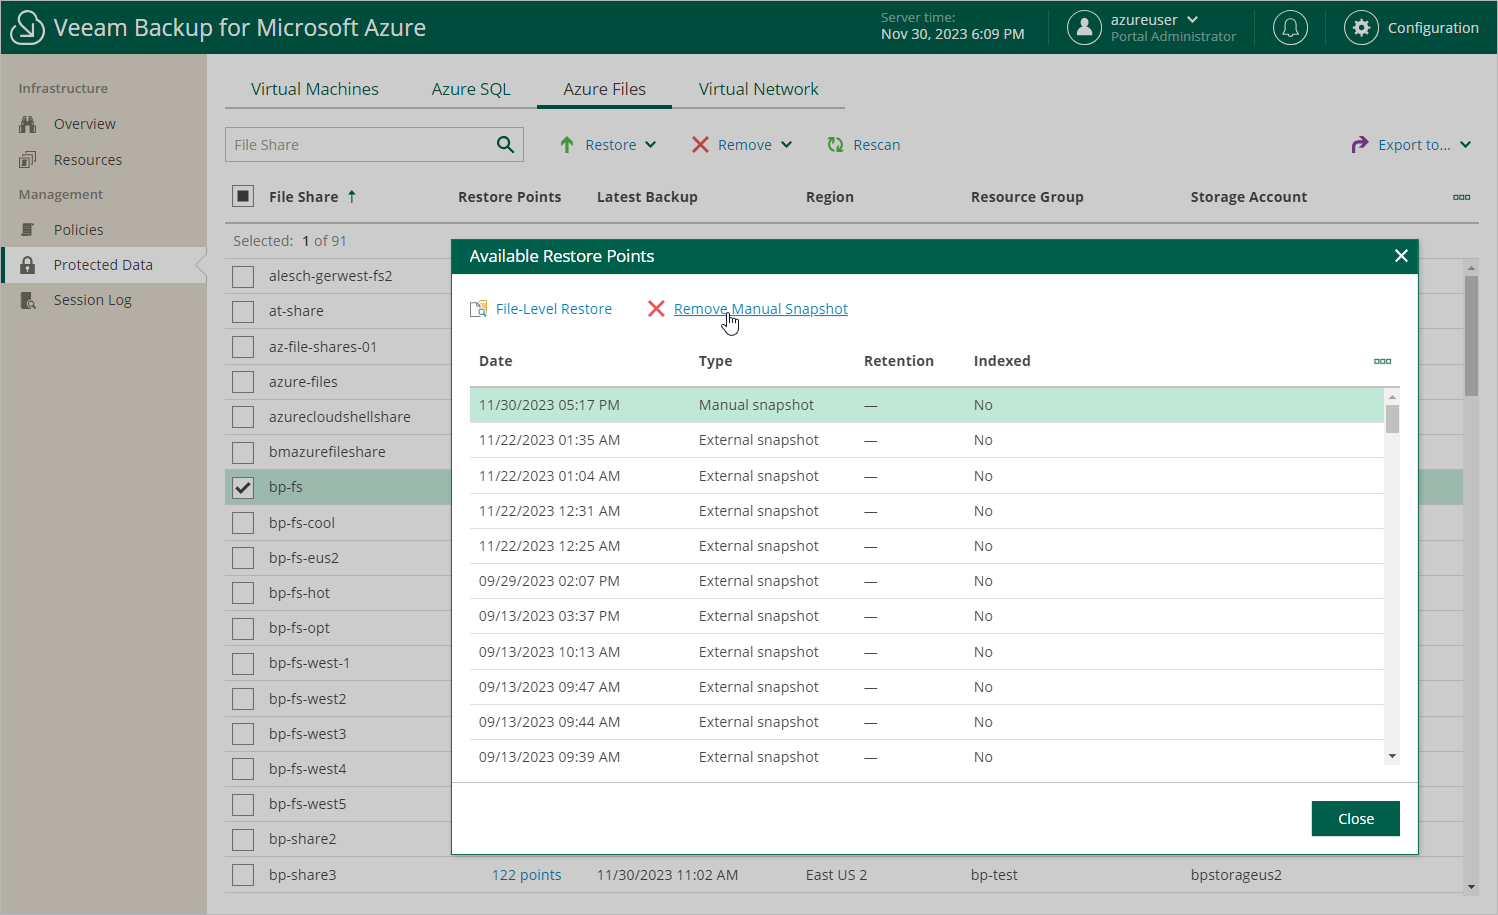Image resolution: width=1498 pixels, height=915 pixels.
Task: Switch to the Virtual Machines tab
Action: click(315, 89)
